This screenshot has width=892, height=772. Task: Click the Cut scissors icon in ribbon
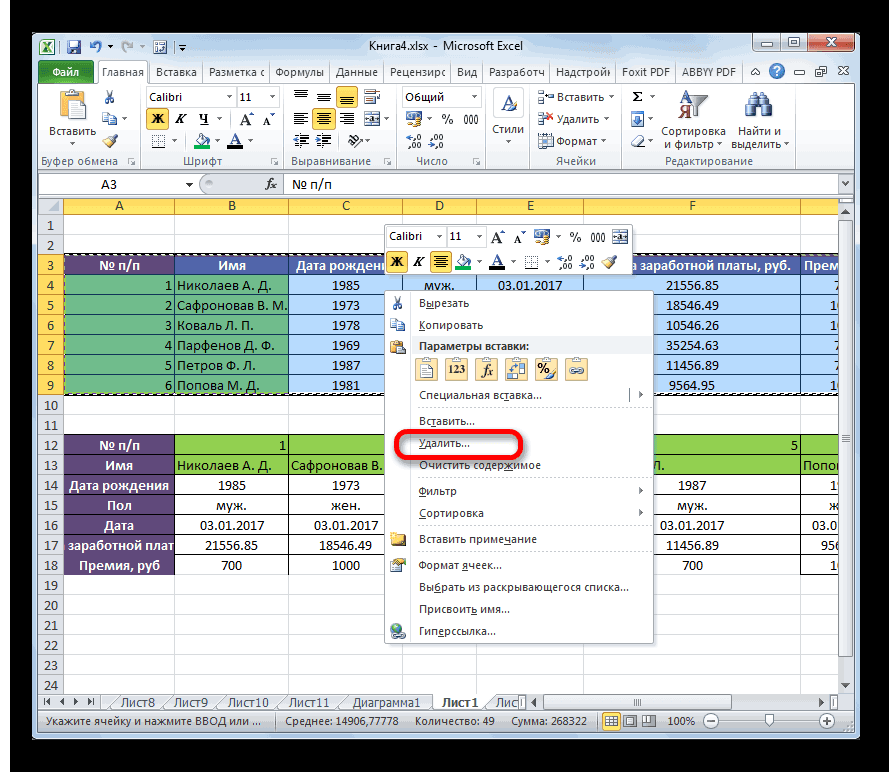point(110,97)
